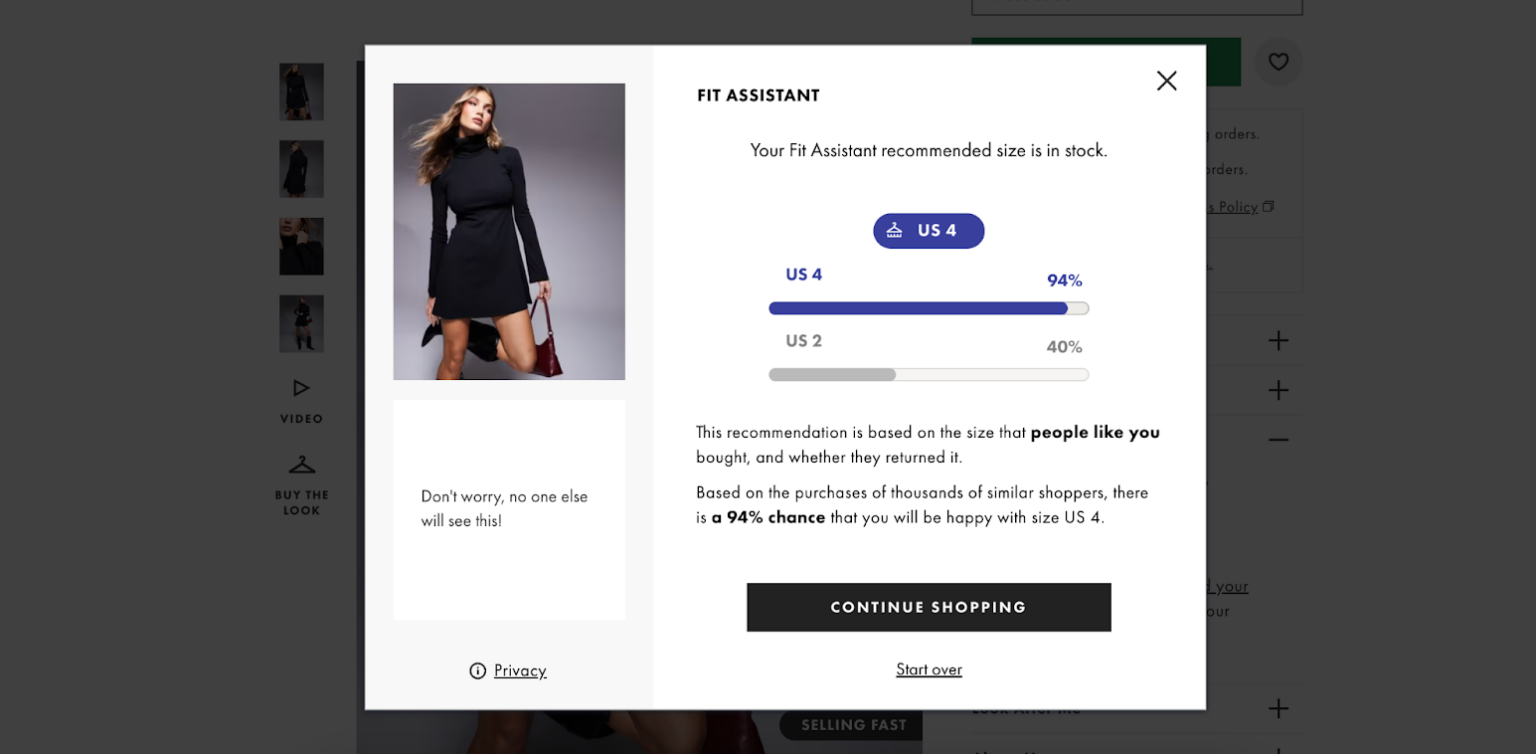Click the Video play icon in the sidebar
1536x754 pixels.
click(x=301, y=388)
